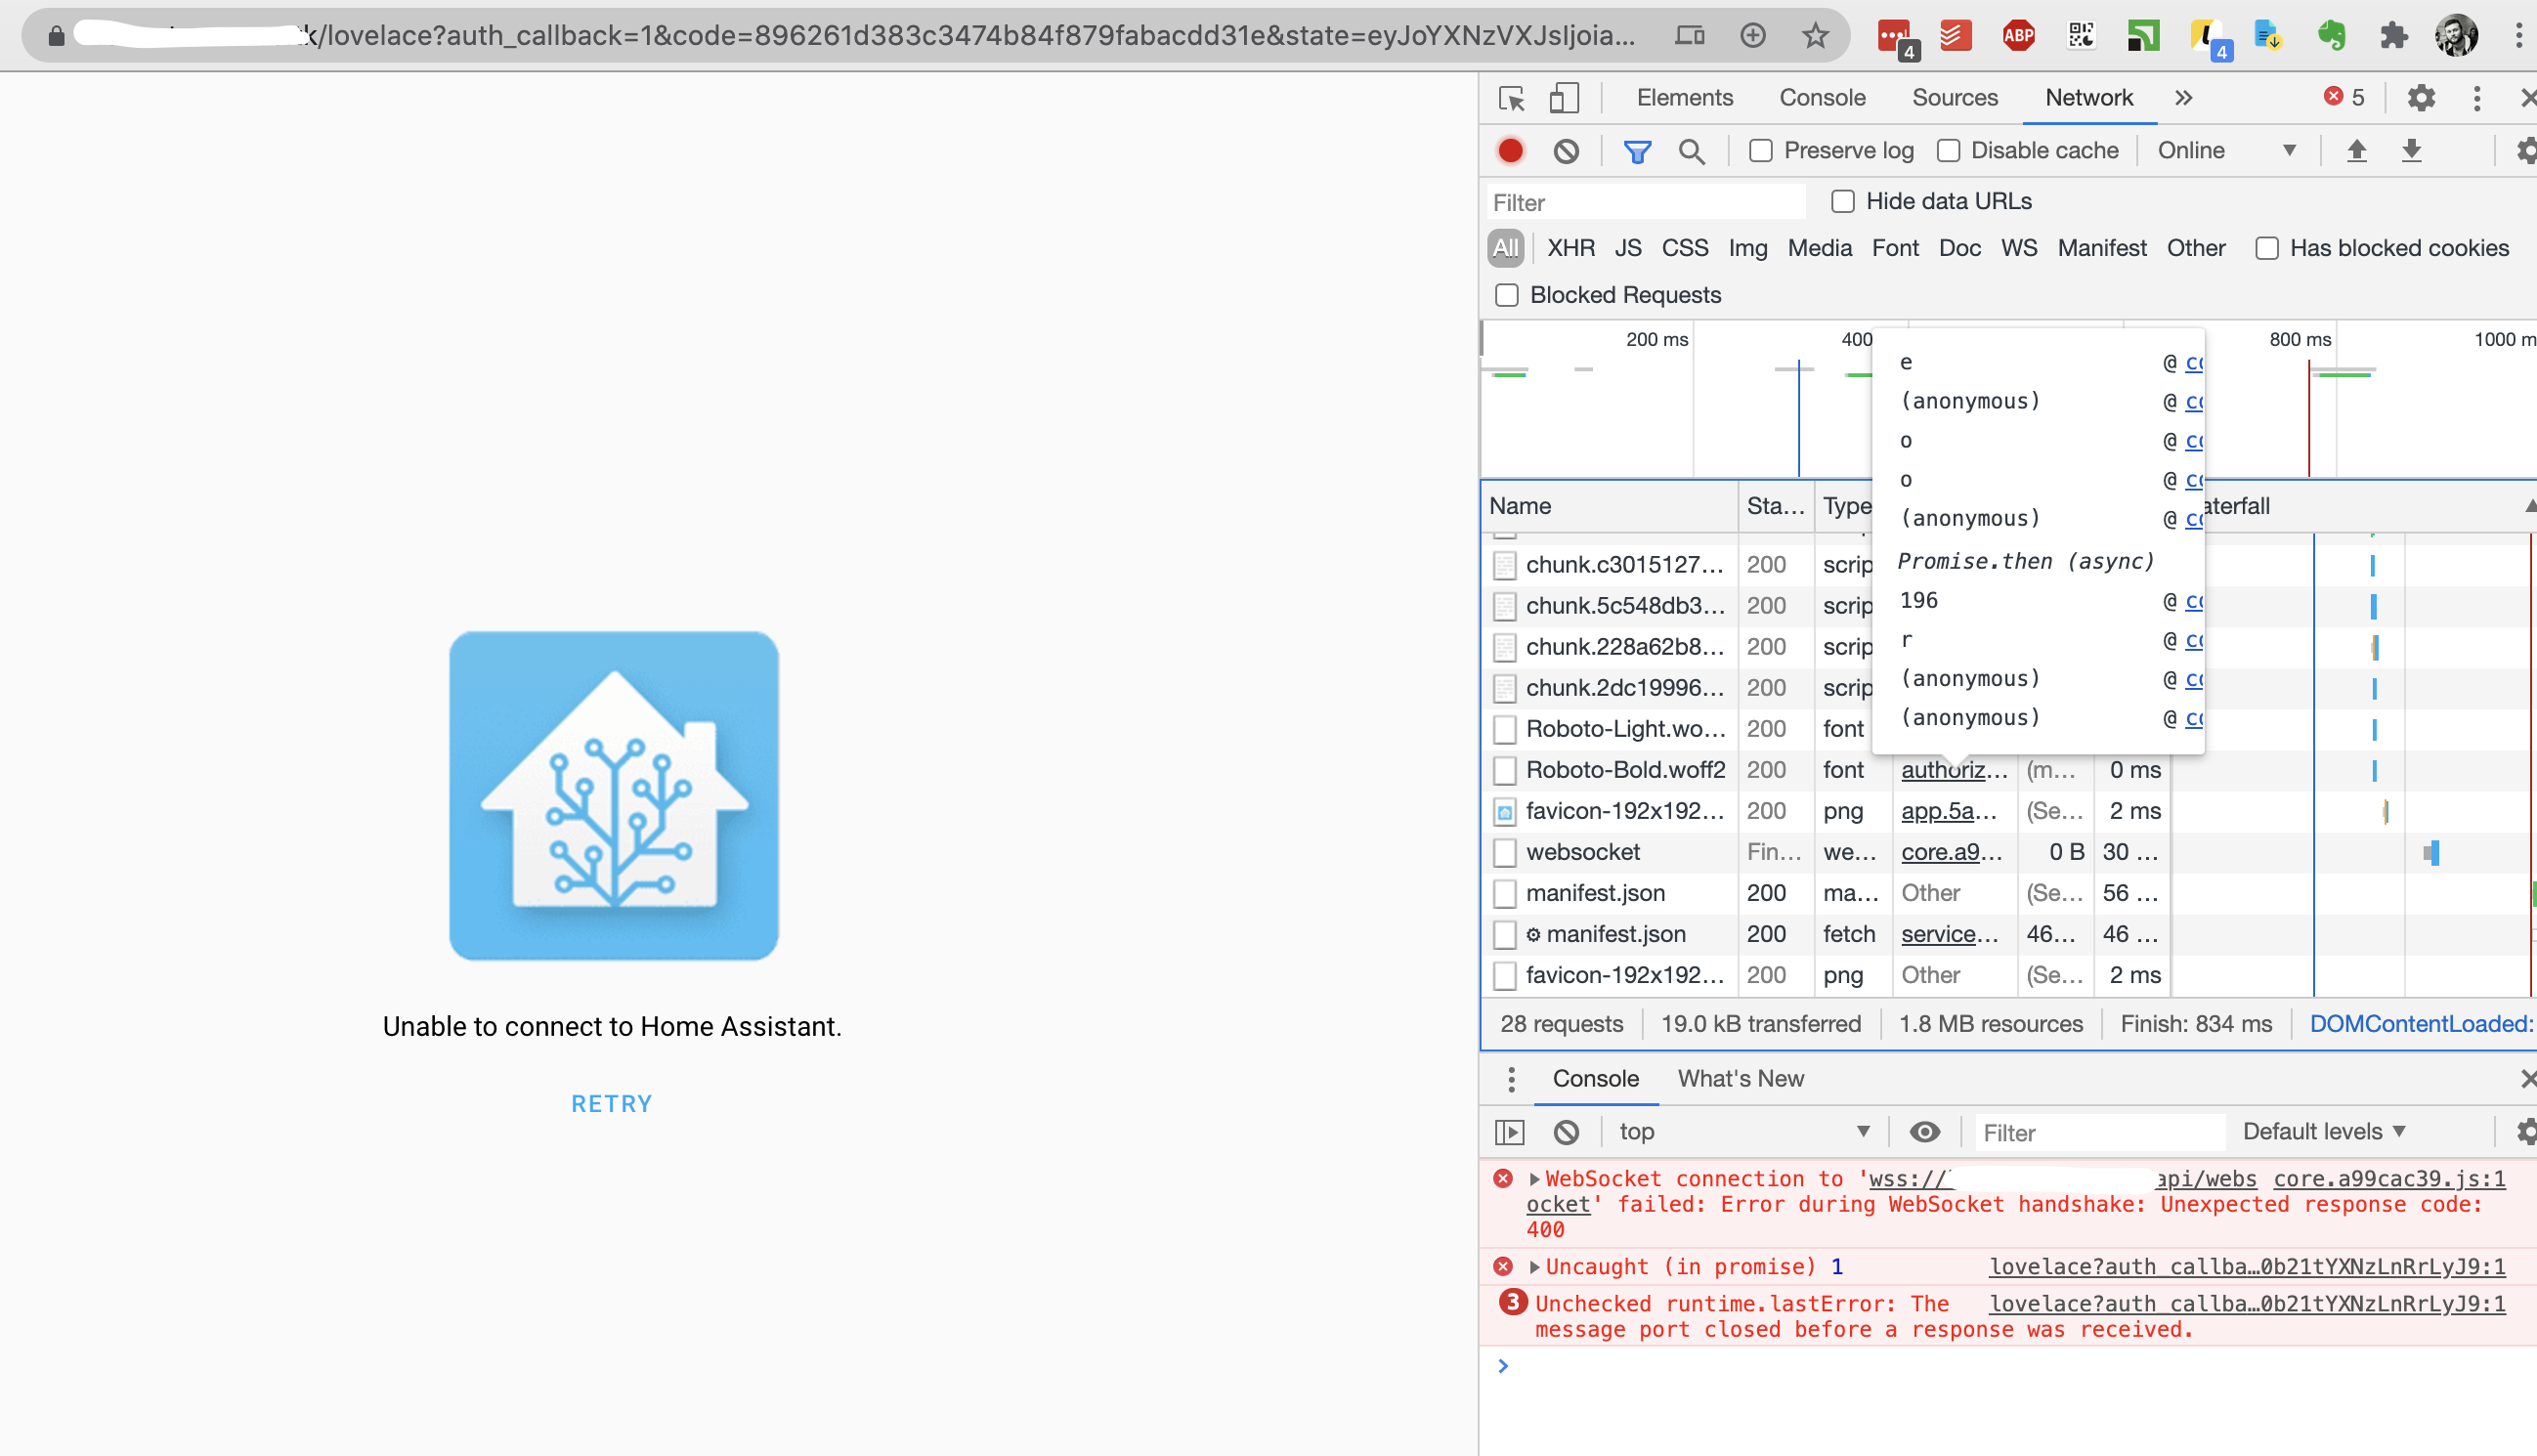This screenshot has height=1456, width=2537.
Task: Open the console live expression eye icon
Action: coord(1924,1132)
